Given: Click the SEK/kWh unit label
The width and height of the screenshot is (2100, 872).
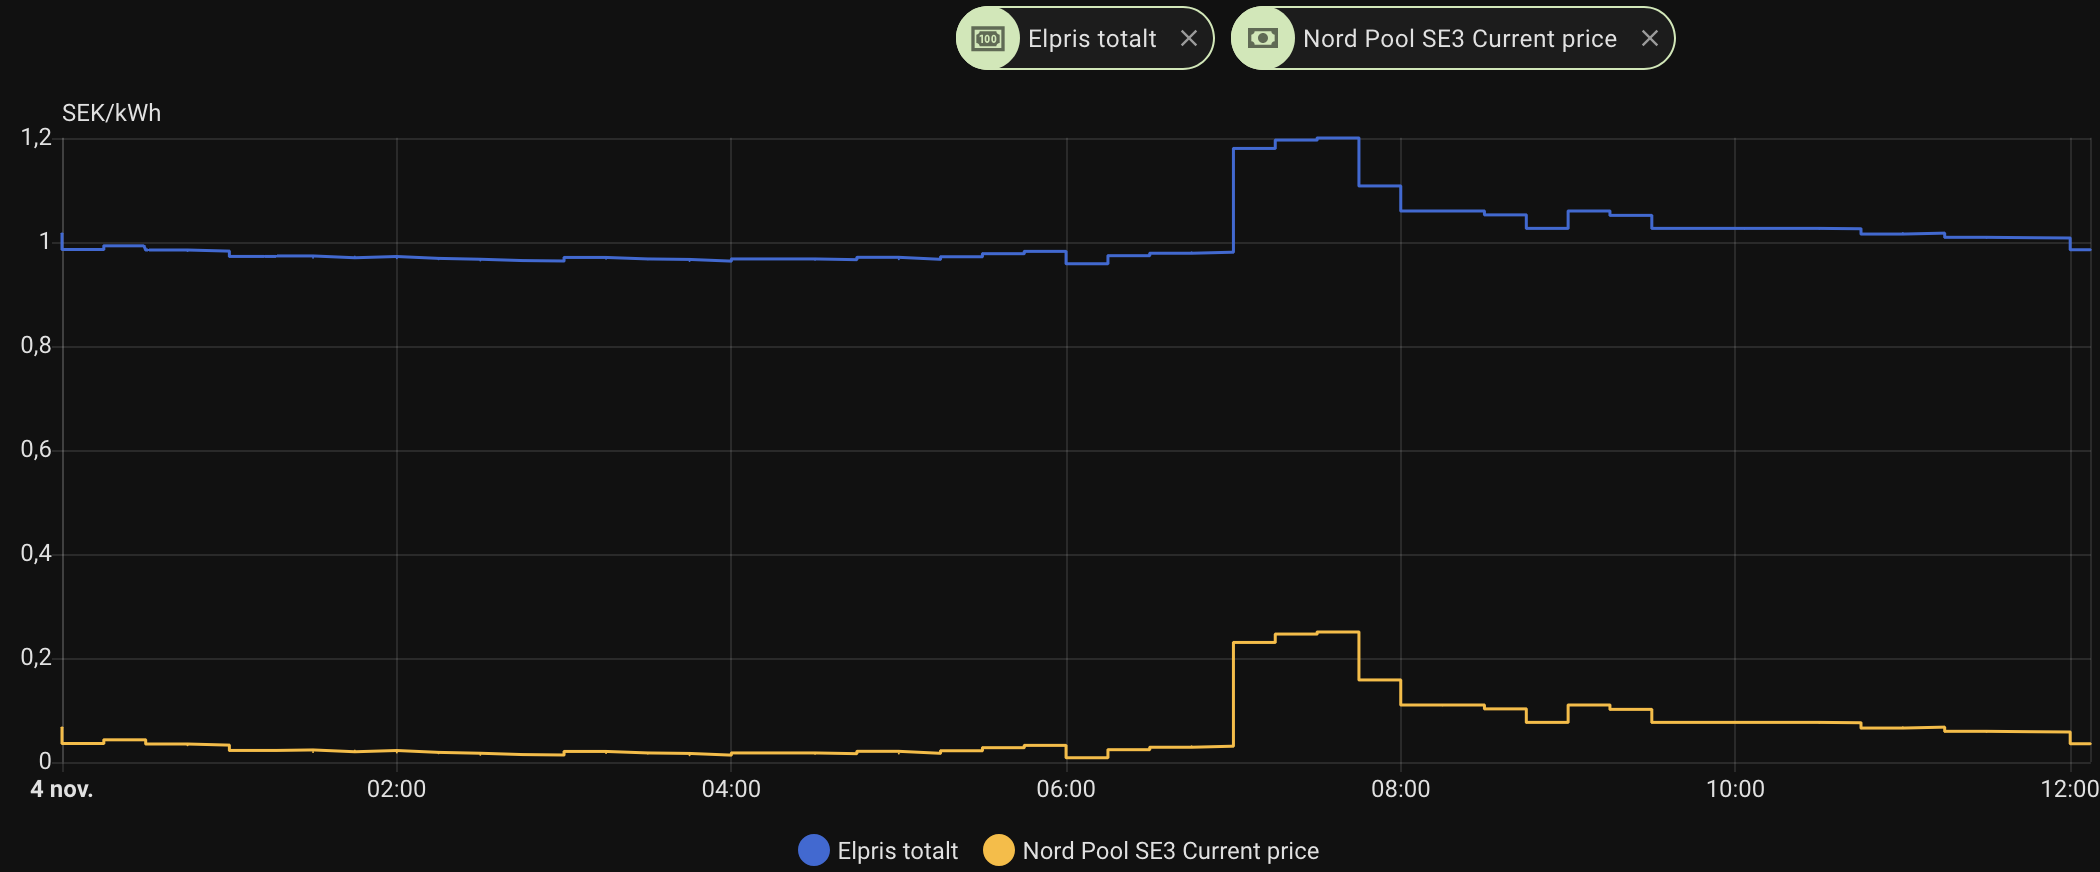Looking at the screenshot, I should pos(111,113).
